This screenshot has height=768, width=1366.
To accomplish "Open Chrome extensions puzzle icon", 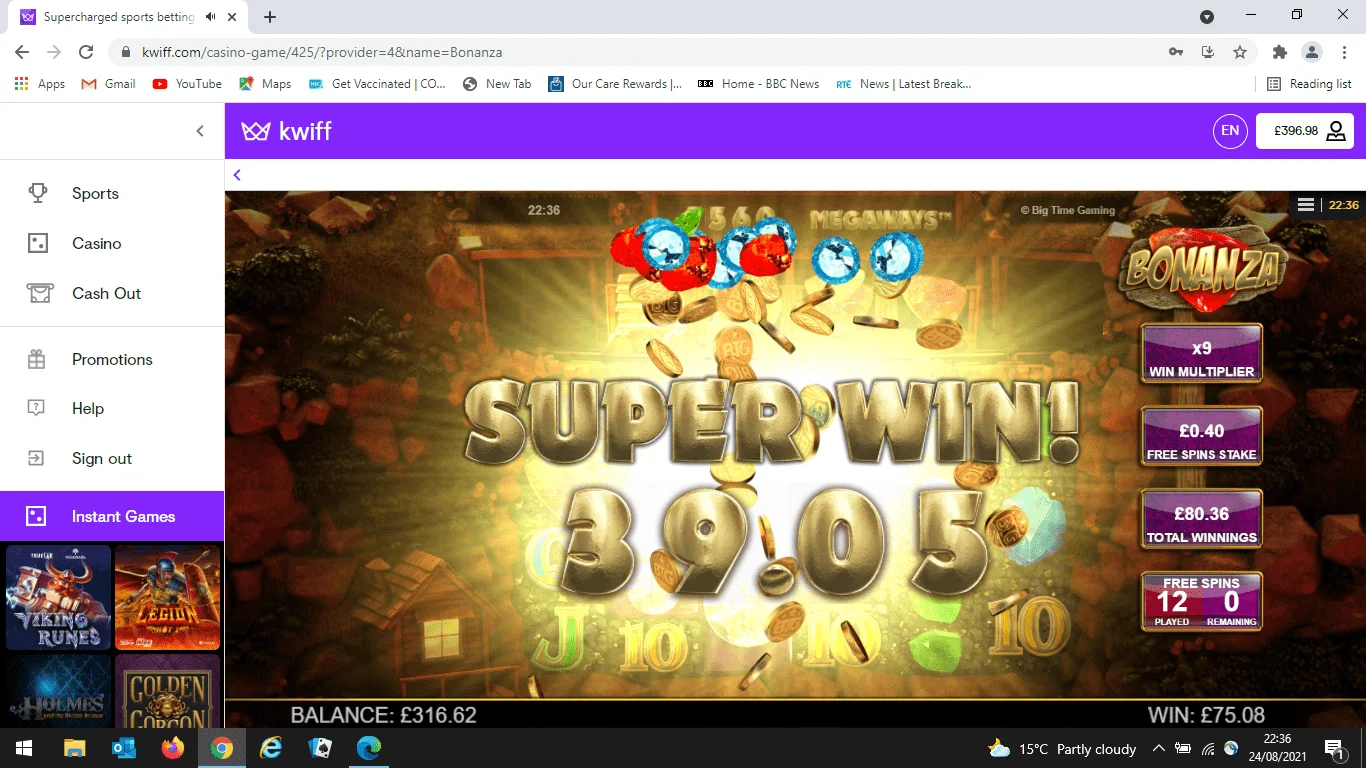I will (1280, 52).
